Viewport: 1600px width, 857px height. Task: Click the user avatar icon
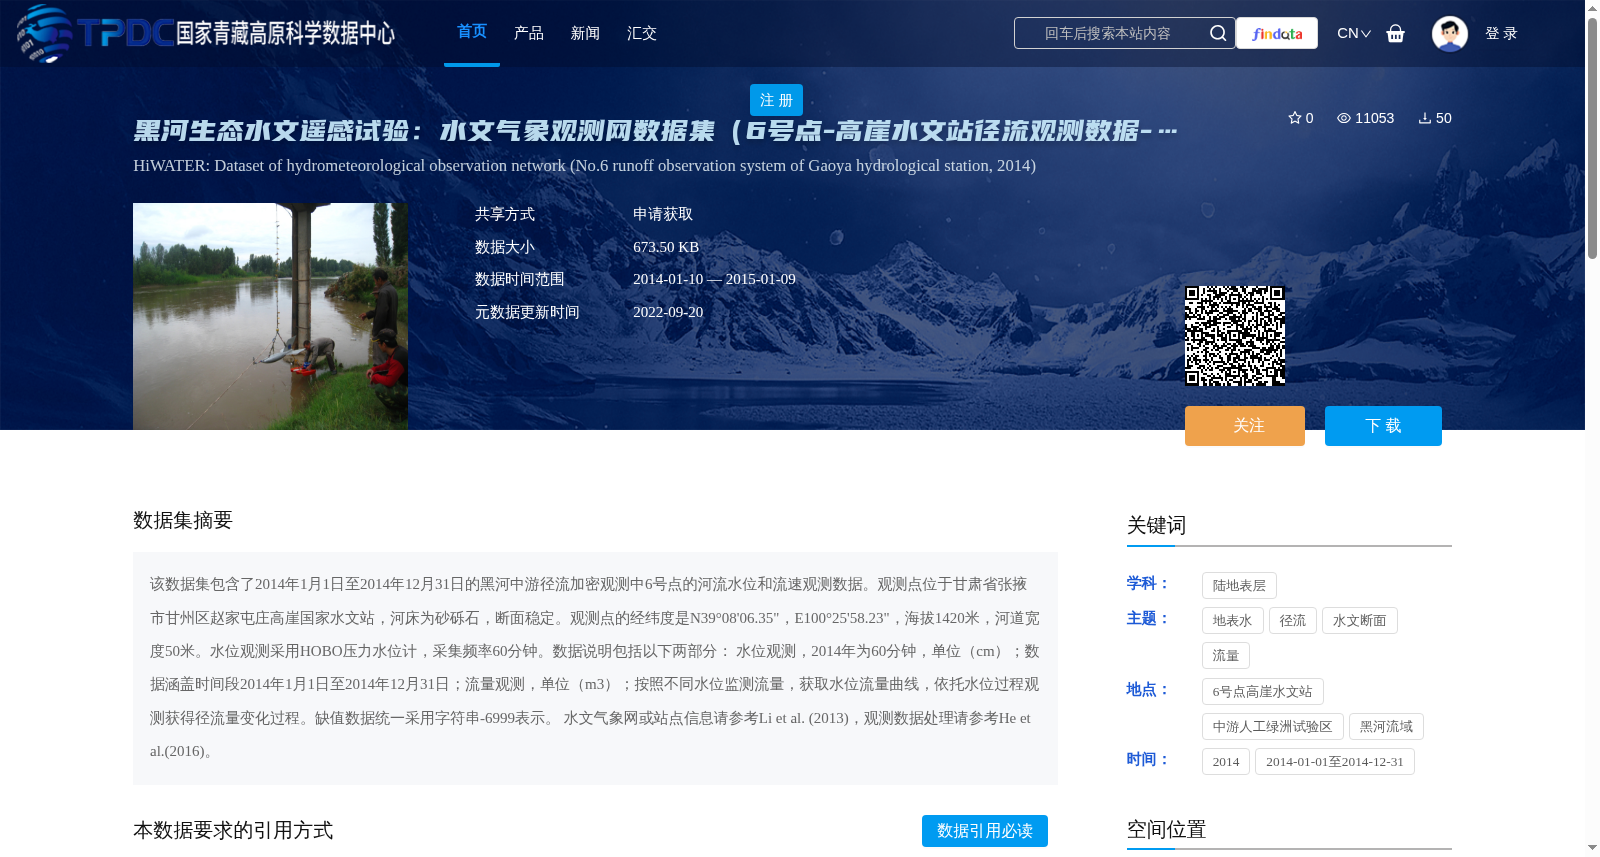click(1449, 33)
